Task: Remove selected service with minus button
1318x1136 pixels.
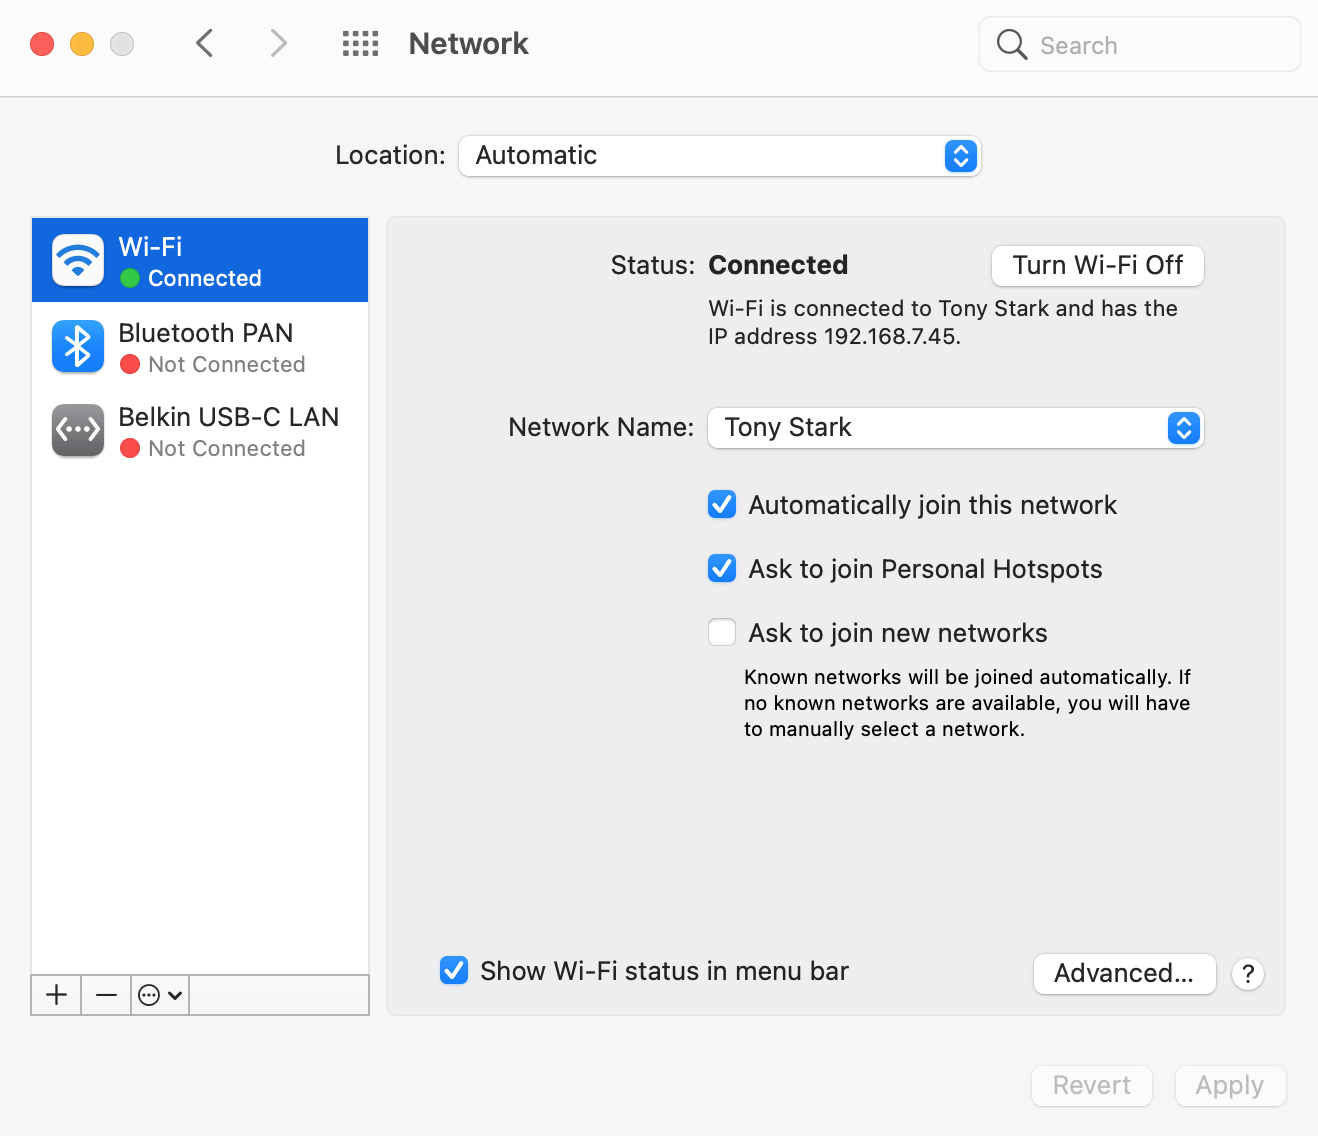Action: tap(106, 995)
